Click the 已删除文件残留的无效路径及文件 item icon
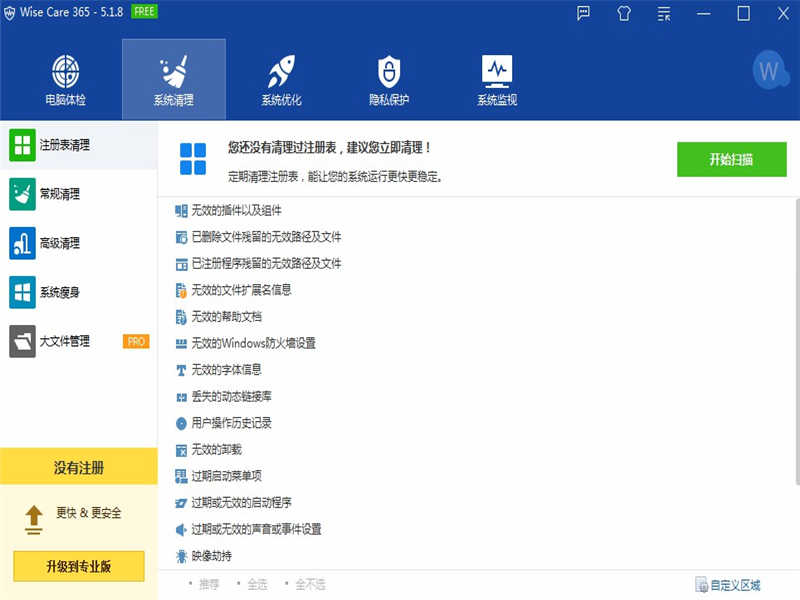 [x=181, y=237]
